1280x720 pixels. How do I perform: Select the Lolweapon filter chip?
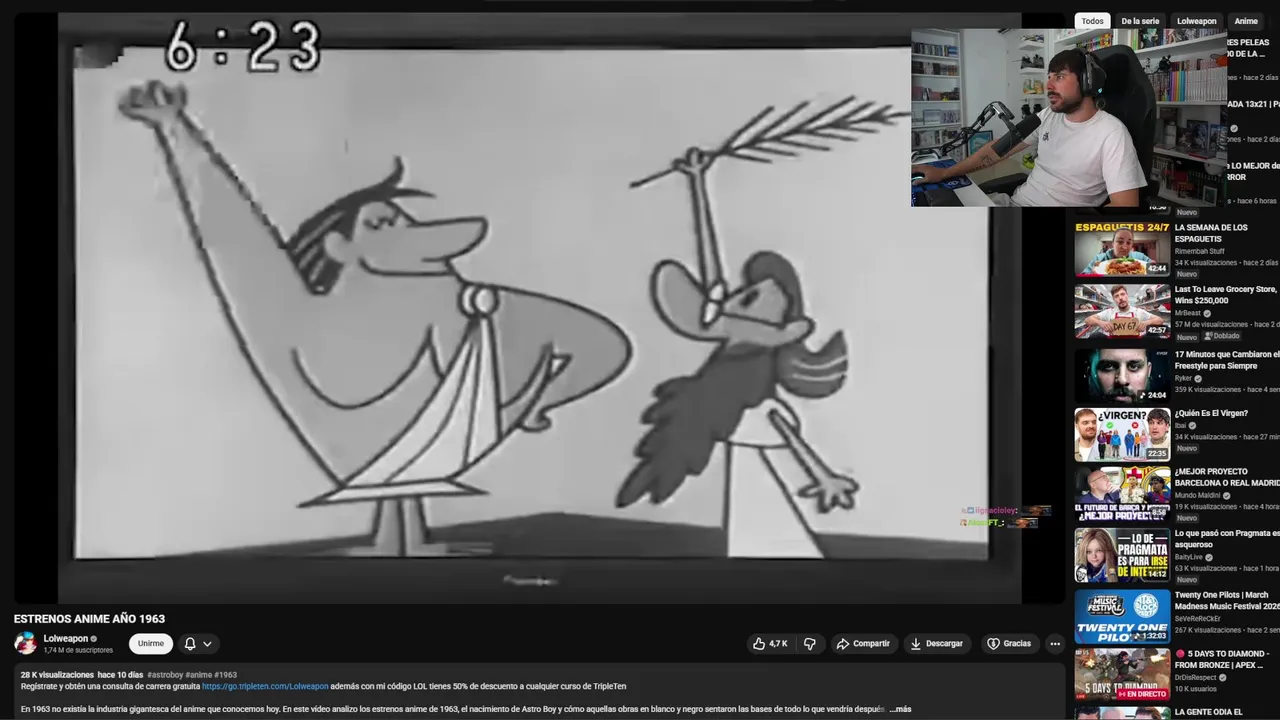click(1197, 21)
